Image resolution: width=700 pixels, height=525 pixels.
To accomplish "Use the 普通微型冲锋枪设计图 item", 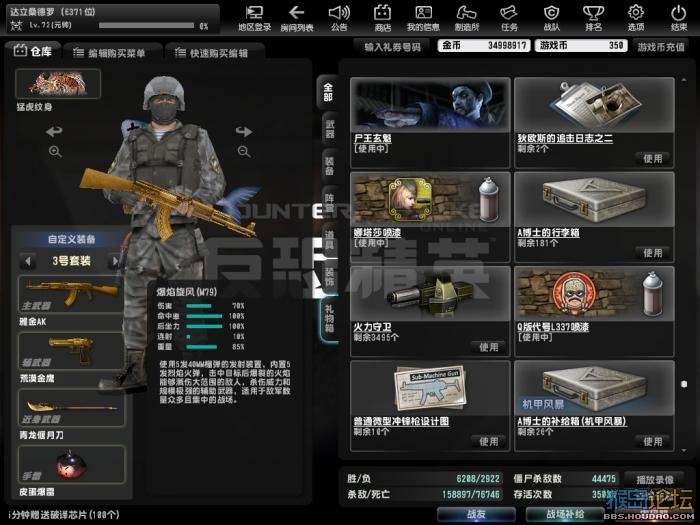I will pos(489,442).
